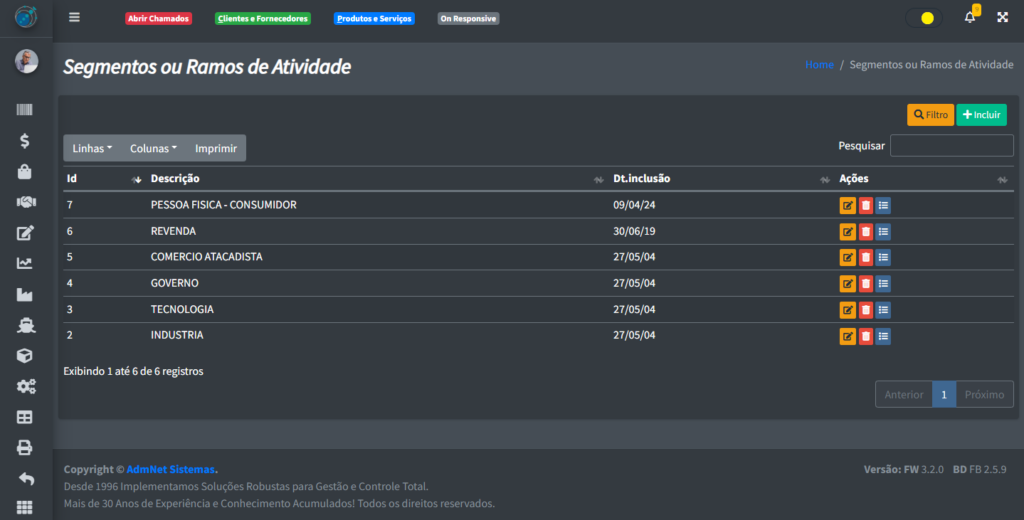Screen dimensions: 1024x520
Task: Follow the Home breadcrumb link
Action: pyautogui.click(x=819, y=65)
